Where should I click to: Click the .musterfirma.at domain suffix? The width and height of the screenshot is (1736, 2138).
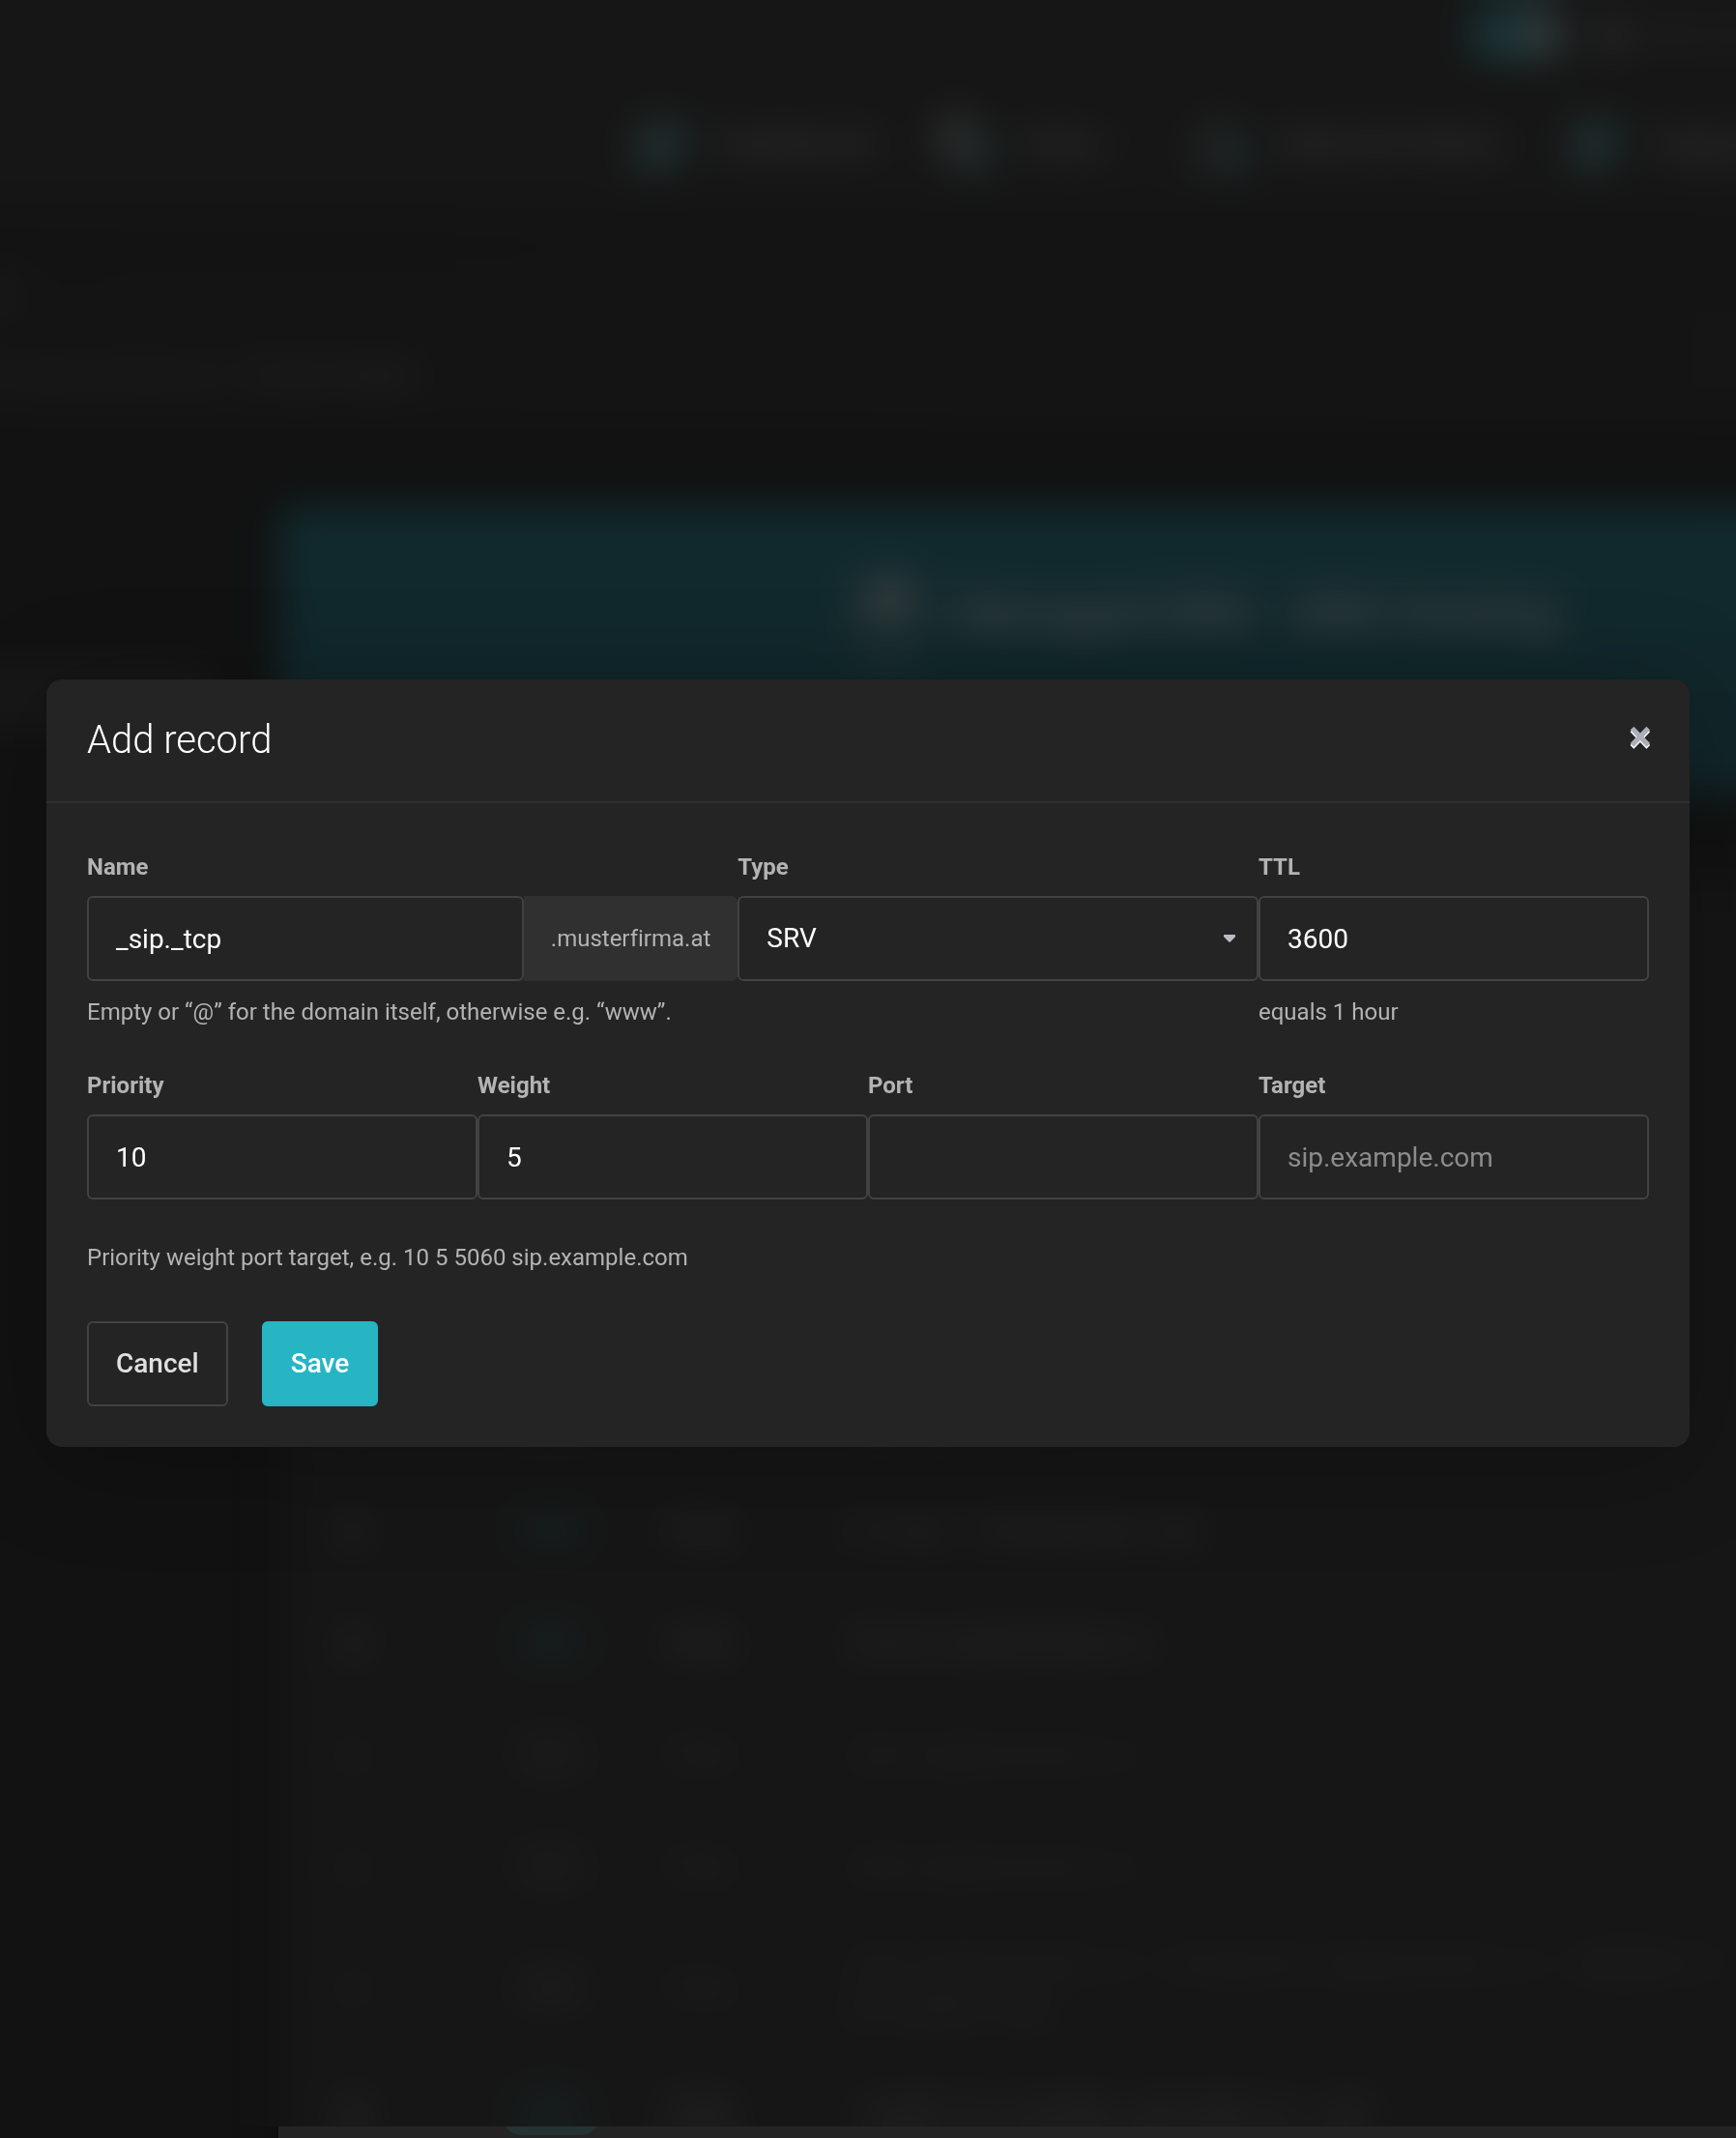coord(630,938)
